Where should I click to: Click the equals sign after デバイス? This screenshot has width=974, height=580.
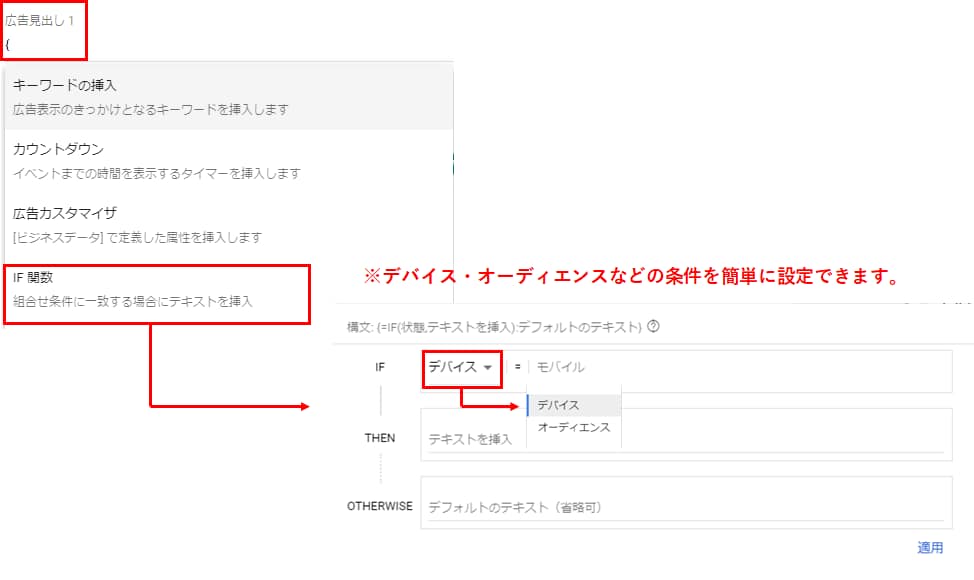tap(518, 368)
